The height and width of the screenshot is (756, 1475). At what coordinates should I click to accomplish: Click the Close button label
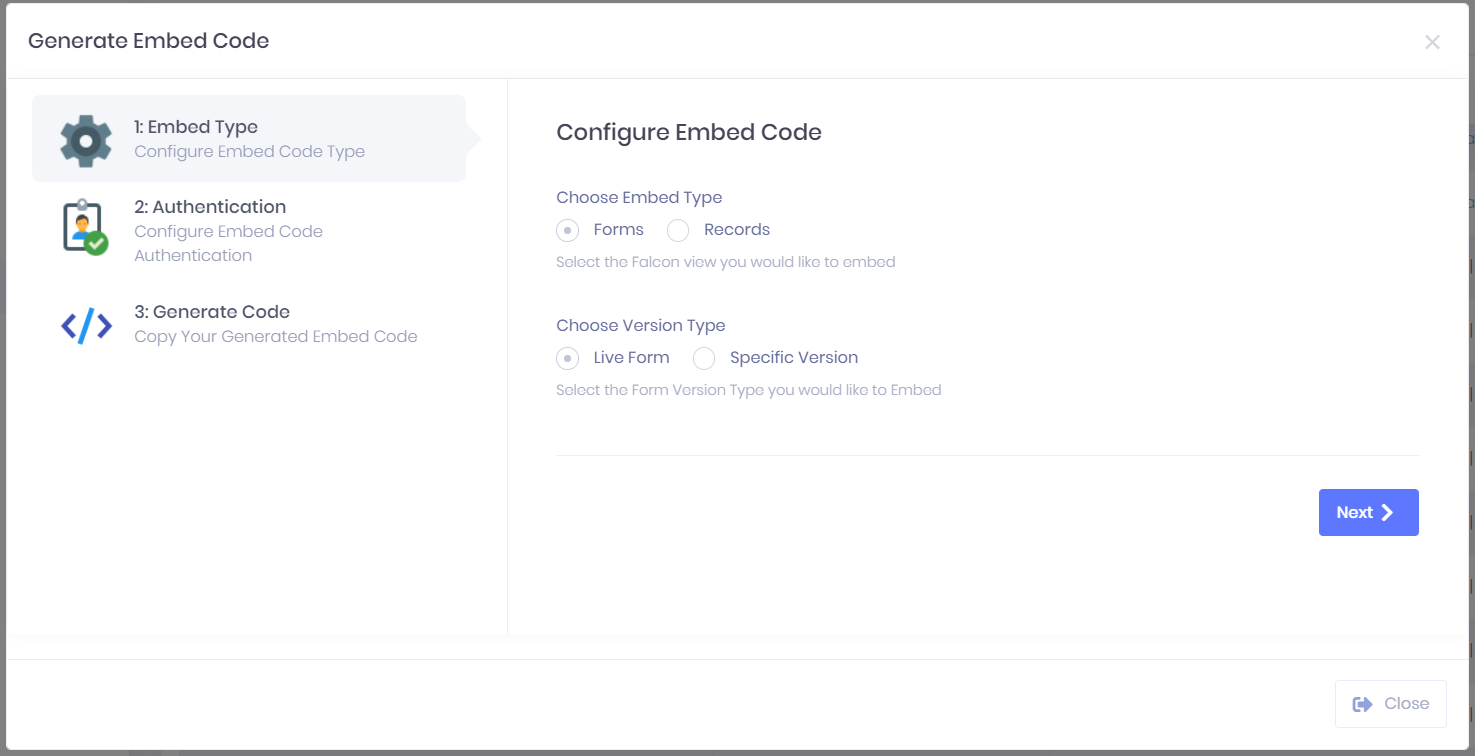pyautogui.click(x=1406, y=704)
